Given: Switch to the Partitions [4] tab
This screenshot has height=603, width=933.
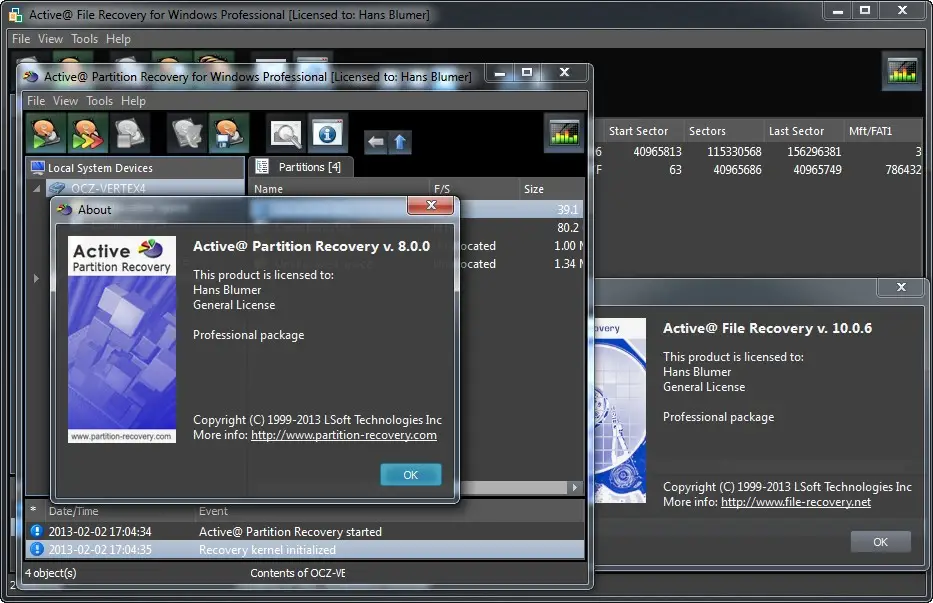Looking at the screenshot, I should tap(301, 167).
